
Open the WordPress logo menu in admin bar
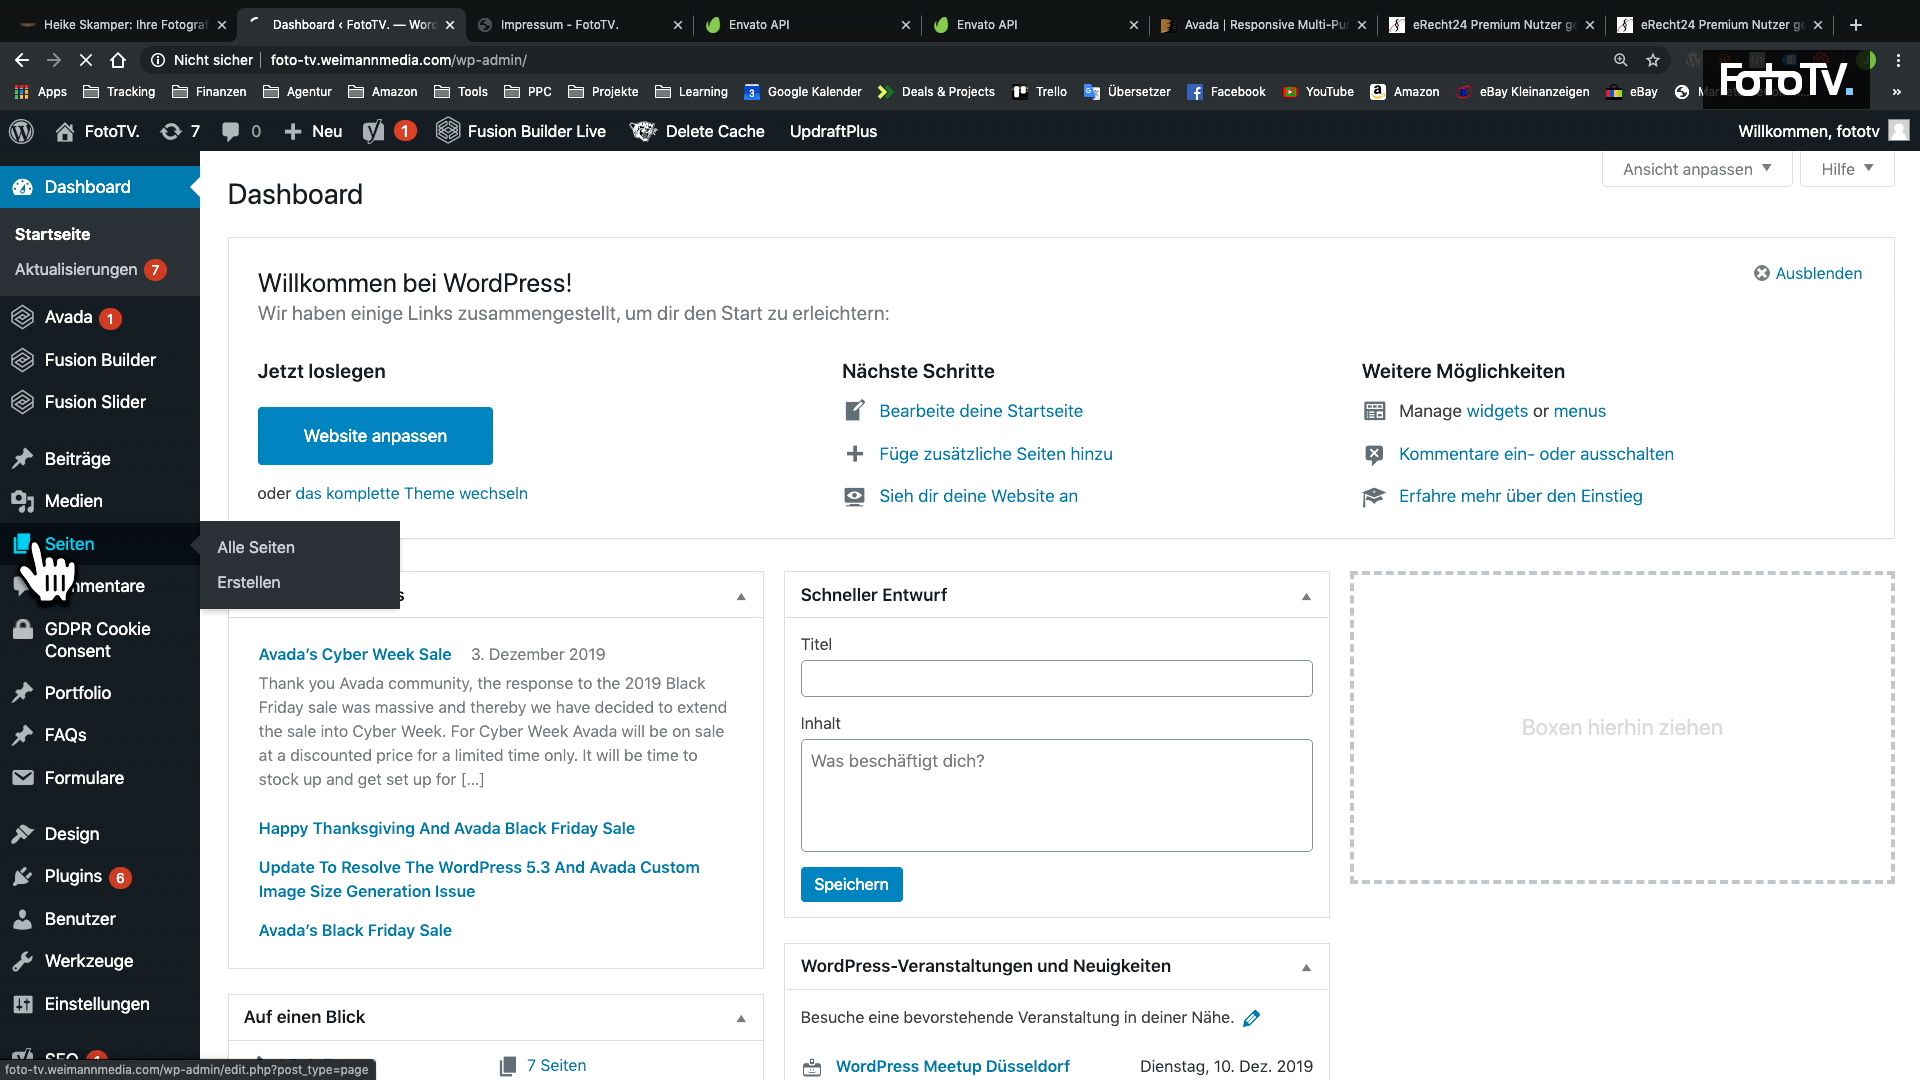[21, 131]
